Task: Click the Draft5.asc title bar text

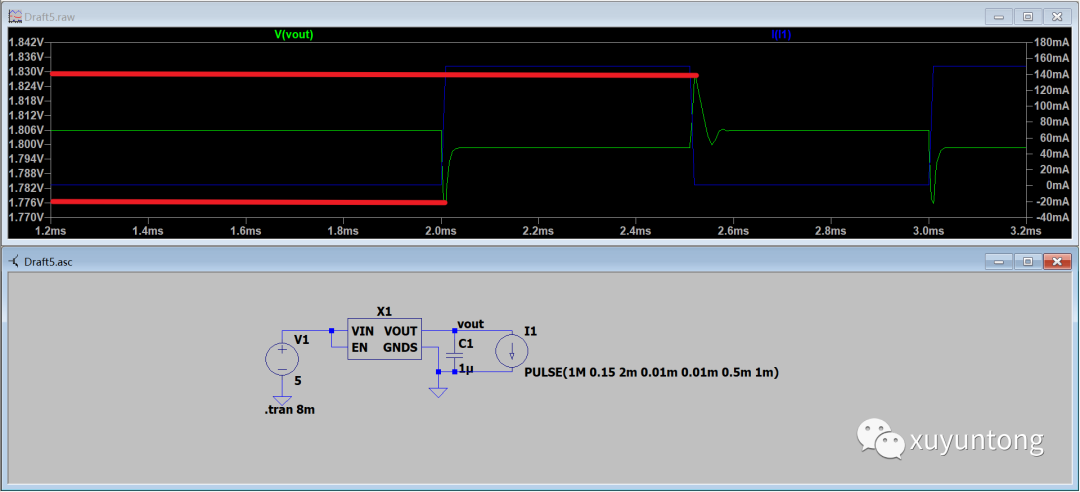Action: (x=48, y=262)
